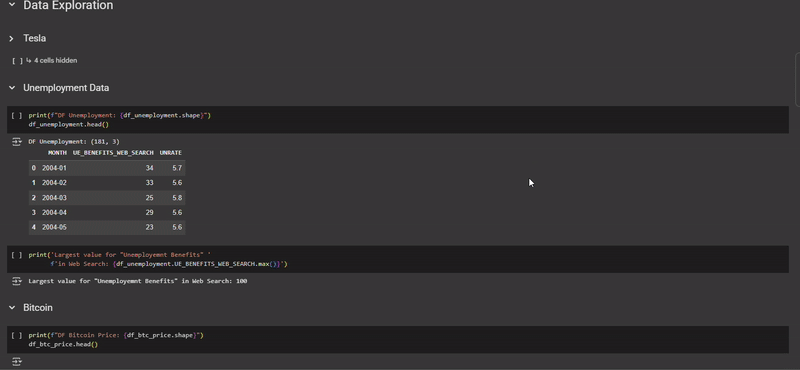This screenshot has height=370, width=800.
Task: Click web search value 23
Action: [149, 227]
